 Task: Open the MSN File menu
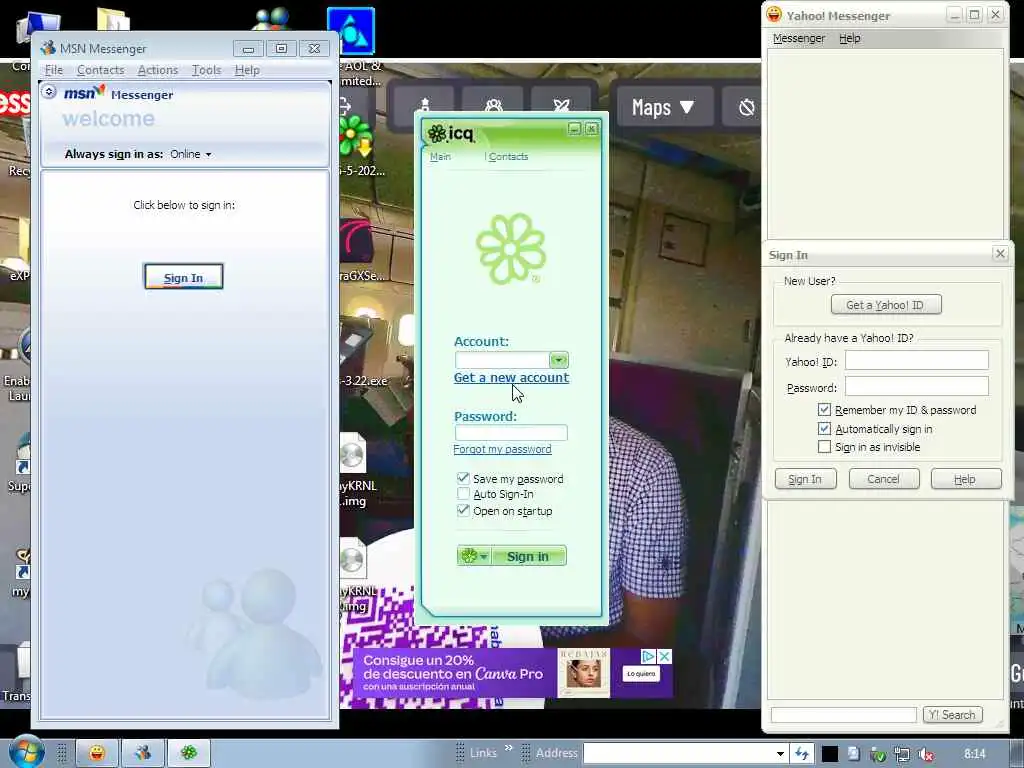[54, 70]
